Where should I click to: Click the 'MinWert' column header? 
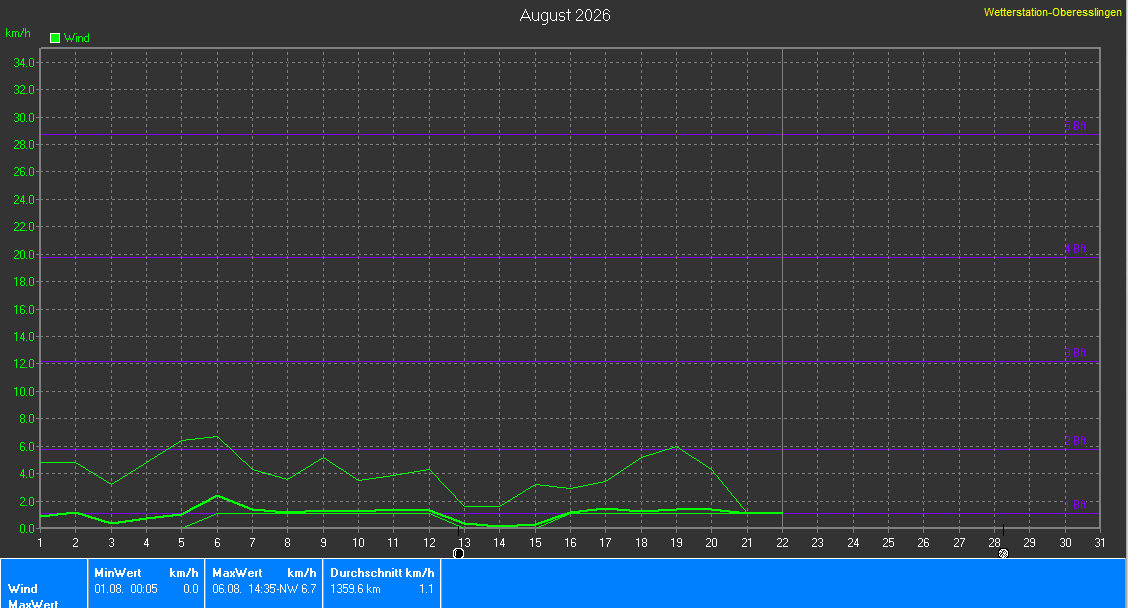(x=118, y=573)
